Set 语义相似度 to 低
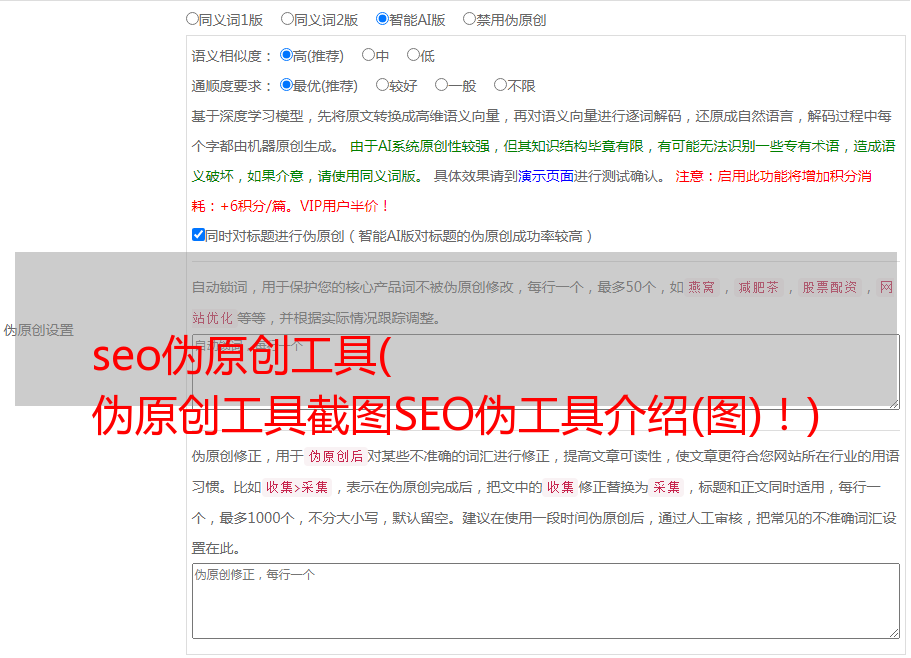This screenshot has height=658, width=911. 413,55
